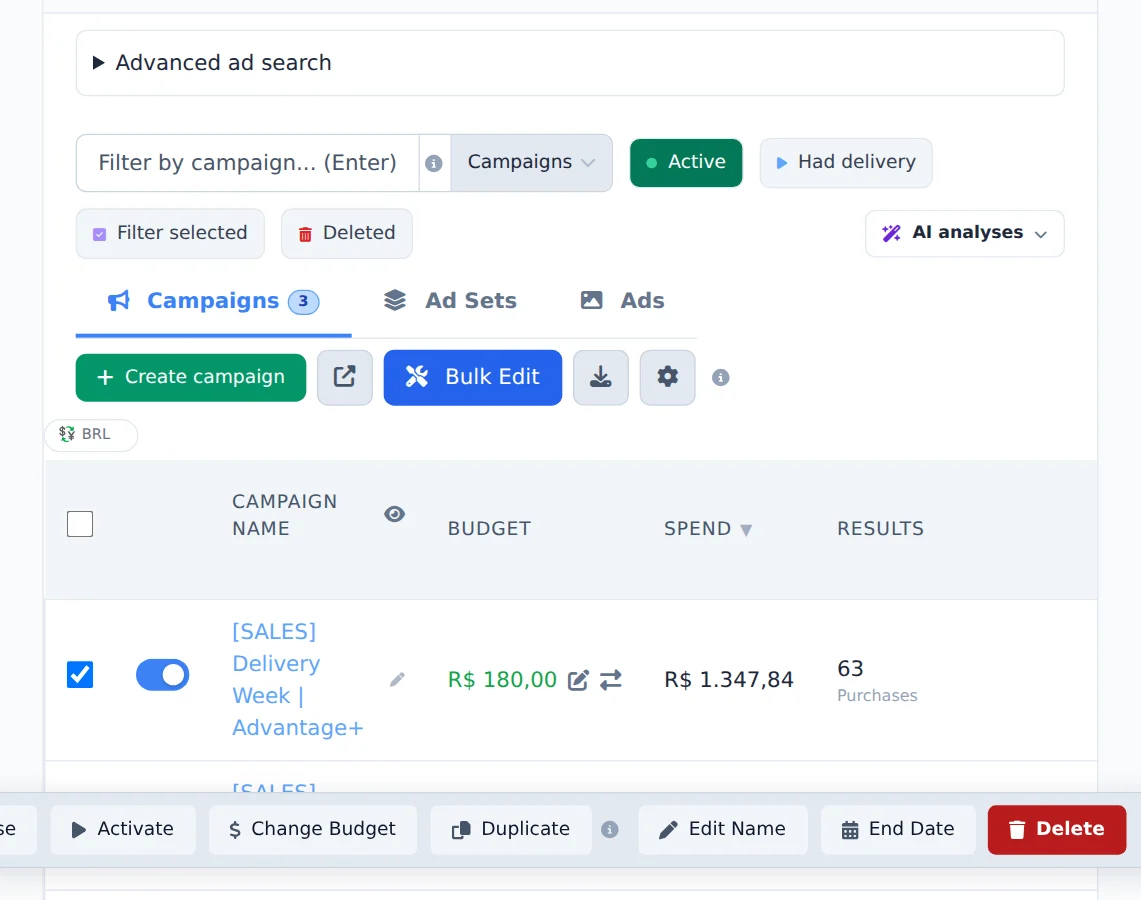
Task: Click the info icon next to the gear button
Action: pyautogui.click(x=720, y=378)
